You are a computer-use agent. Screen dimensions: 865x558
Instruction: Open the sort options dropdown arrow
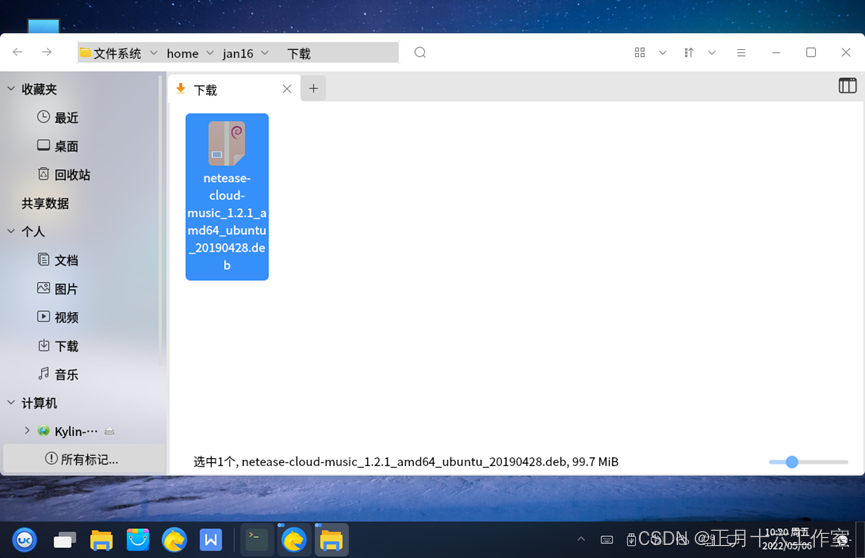712,53
